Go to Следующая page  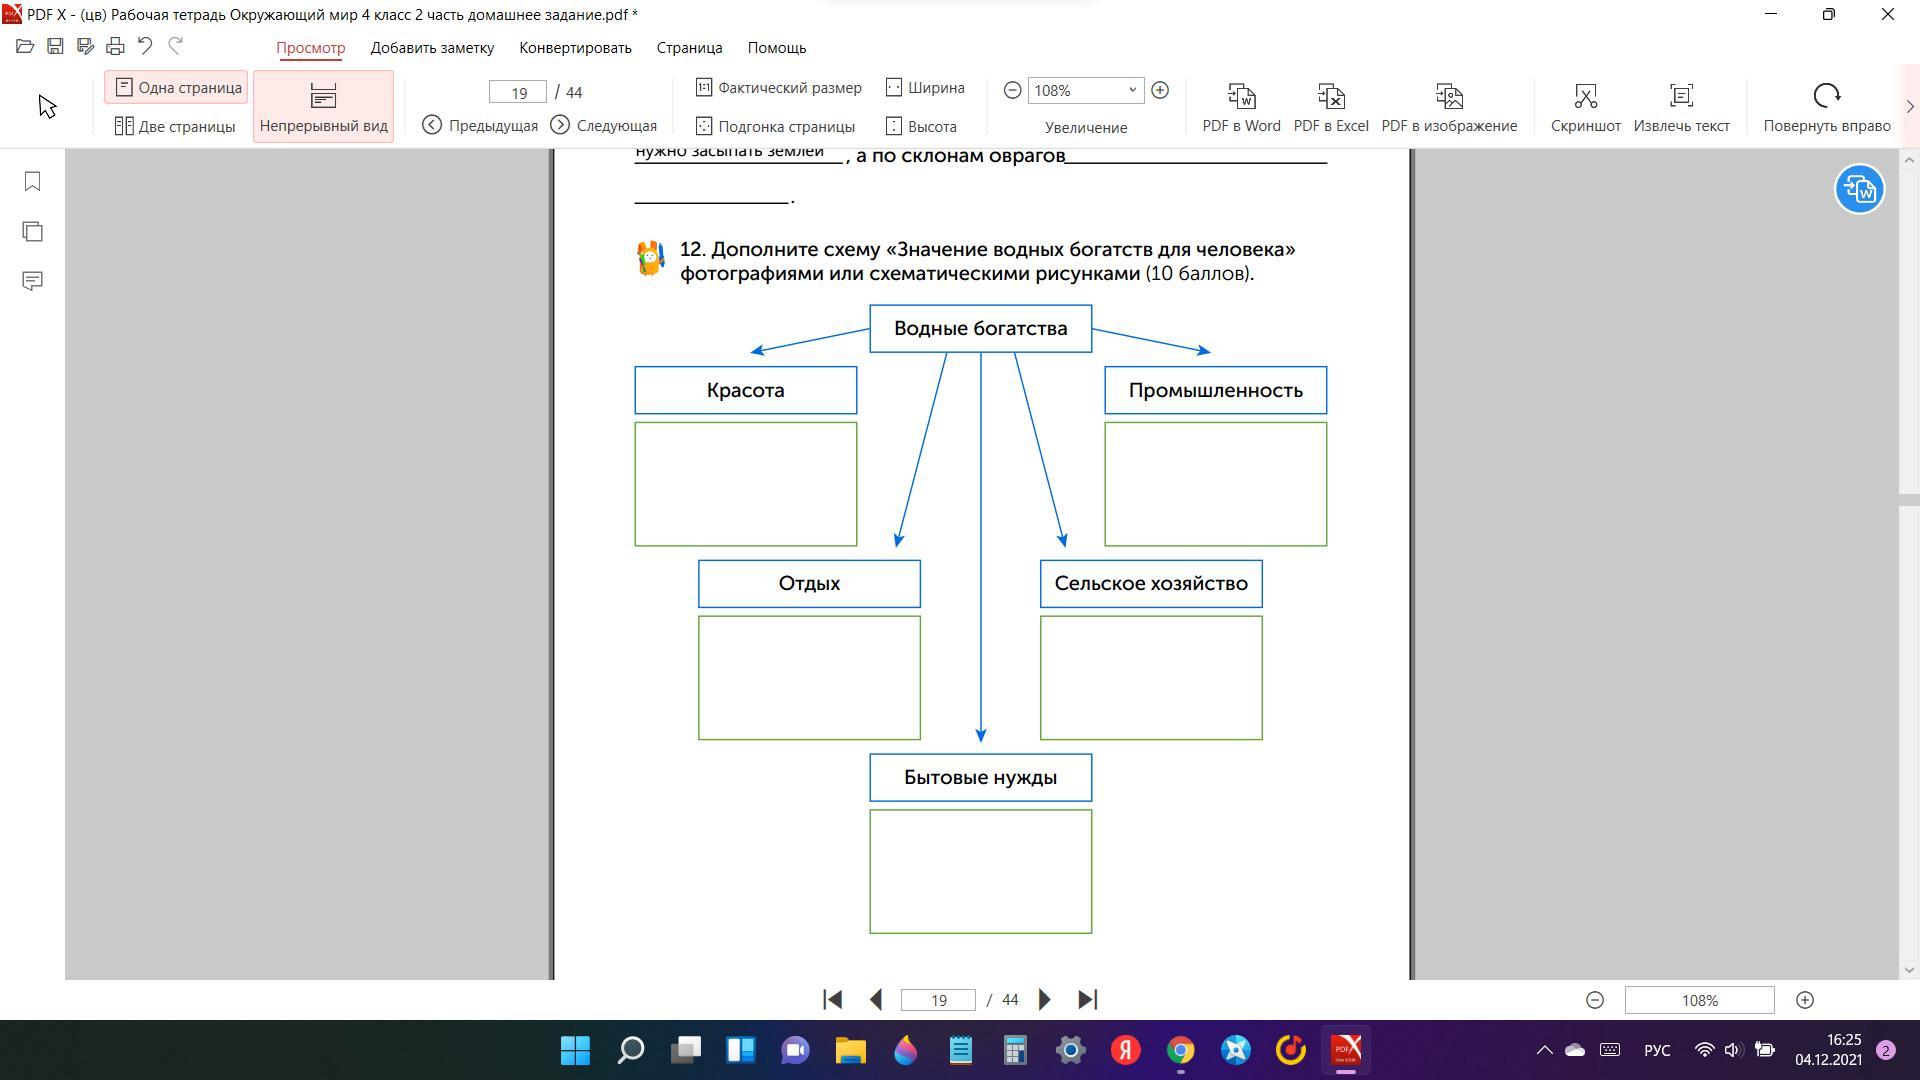pos(604,125)
